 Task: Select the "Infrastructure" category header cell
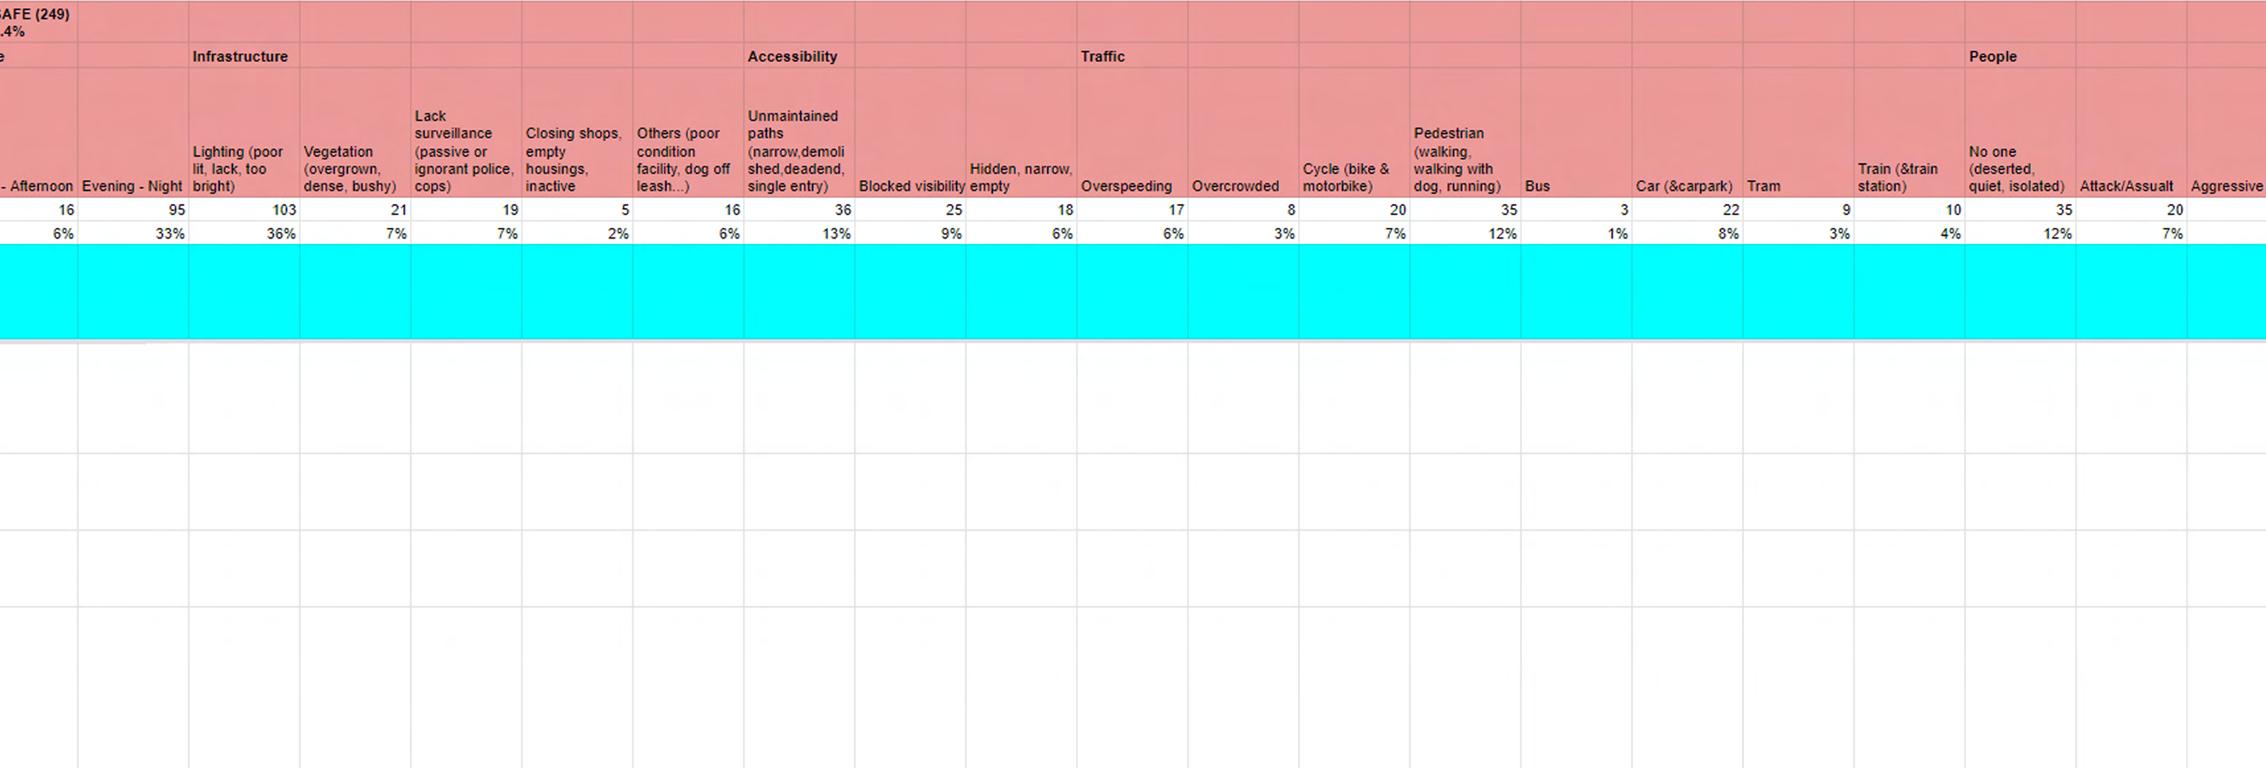[244, 56]
